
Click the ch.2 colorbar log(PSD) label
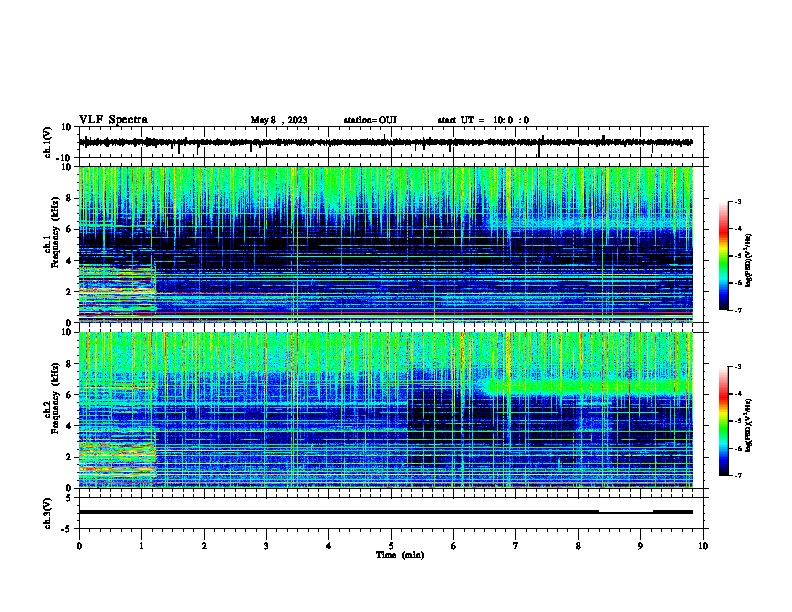749,425
